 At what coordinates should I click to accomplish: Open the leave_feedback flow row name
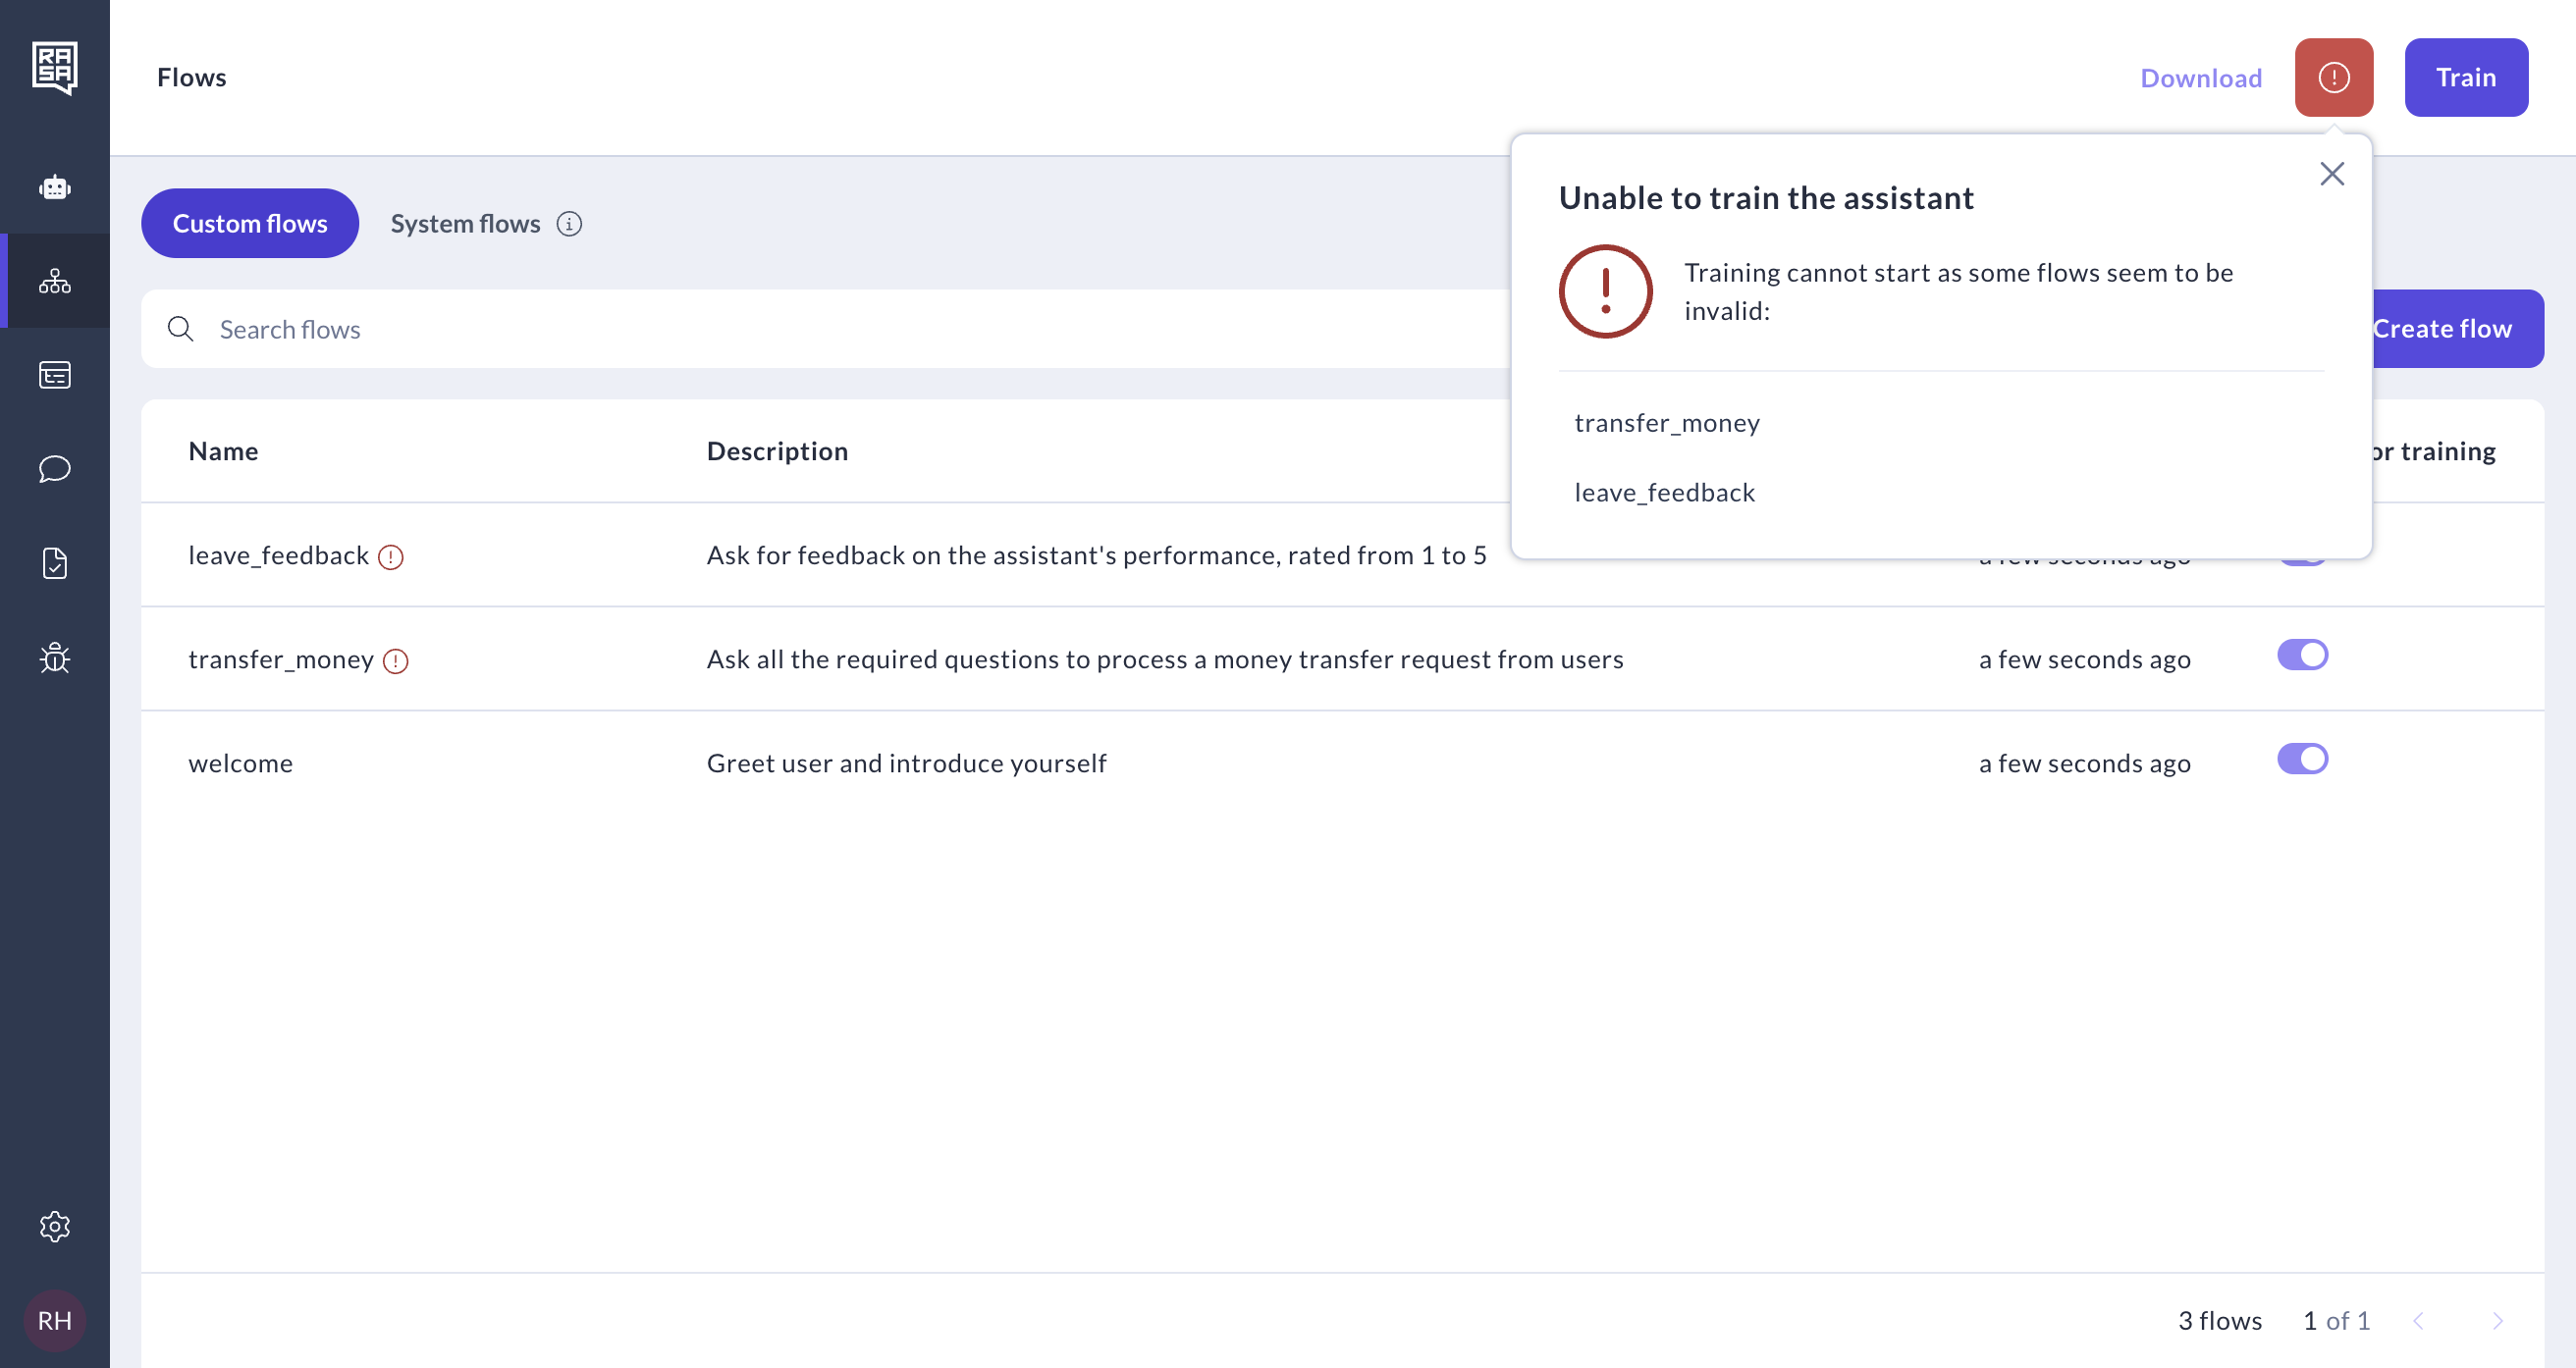(x=278, y=555)
